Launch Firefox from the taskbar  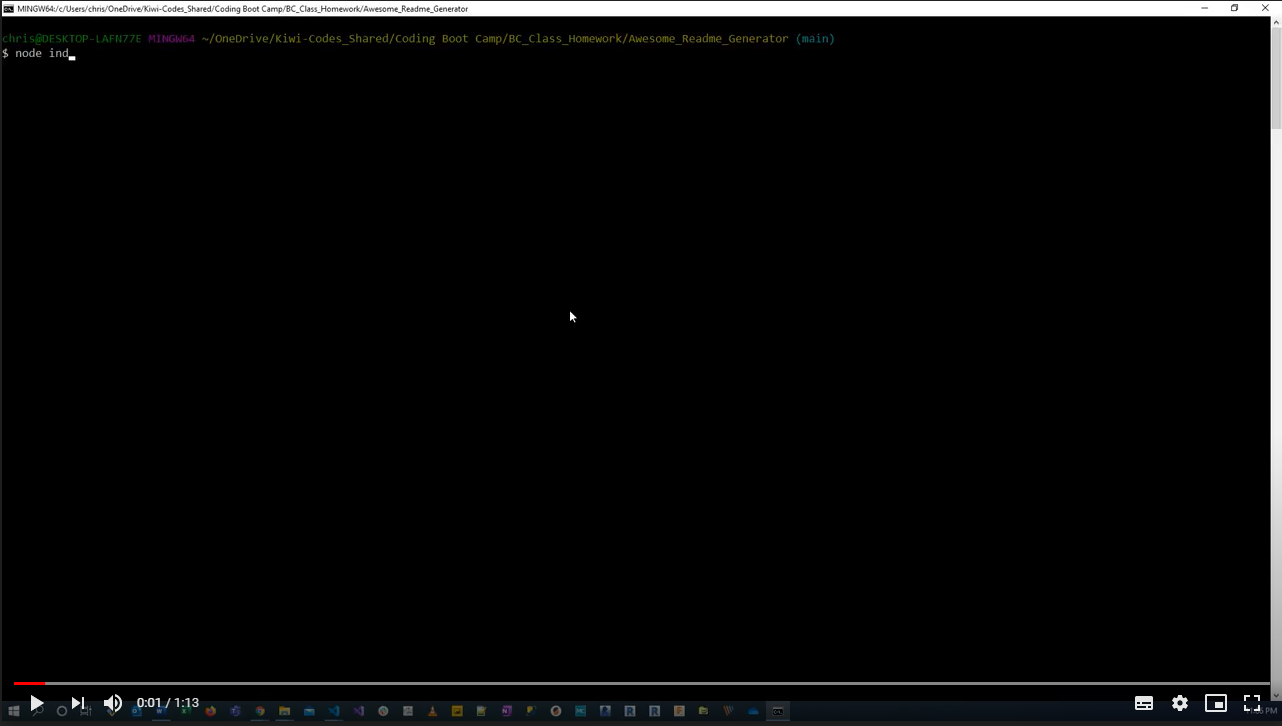(x=210, y=711)
